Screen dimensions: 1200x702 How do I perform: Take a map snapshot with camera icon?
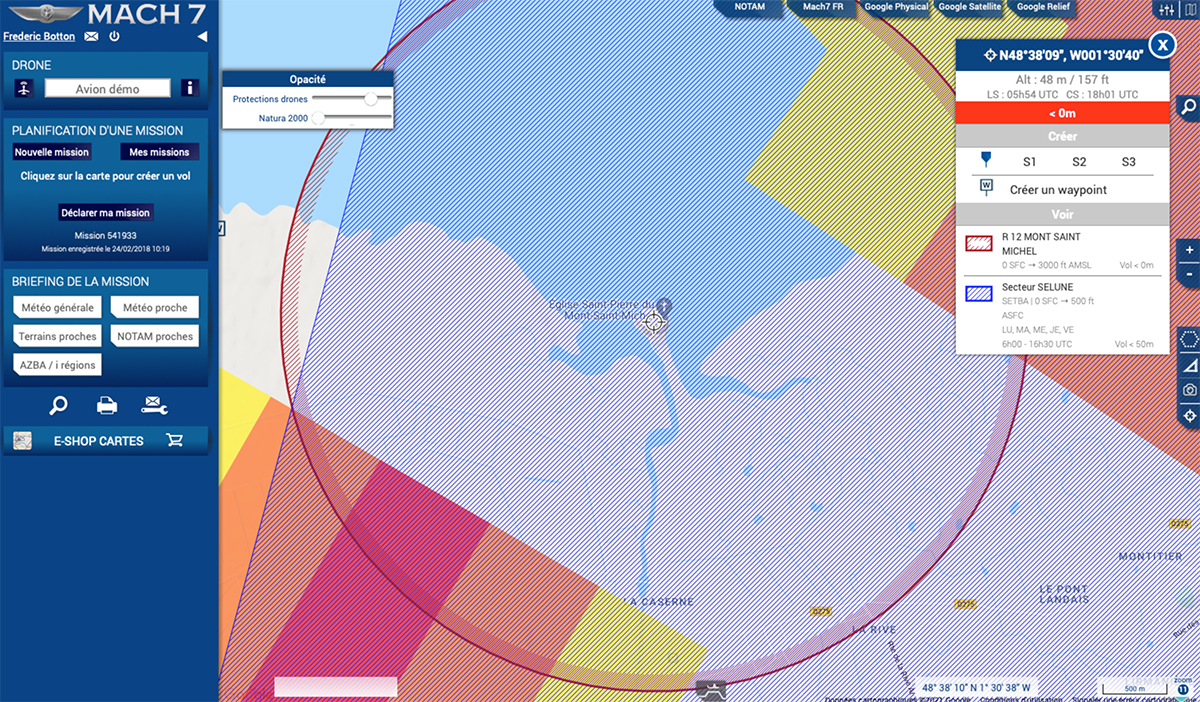[1189, 390]
